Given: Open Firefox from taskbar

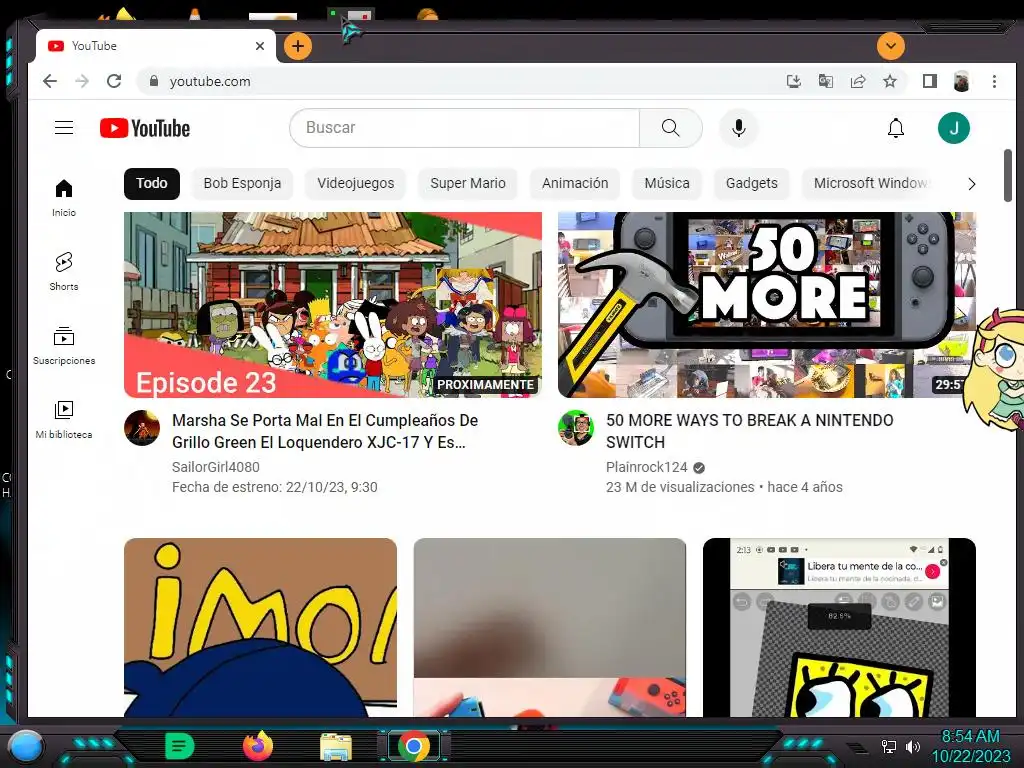Looking at the screenshot, I should (257, 746).
